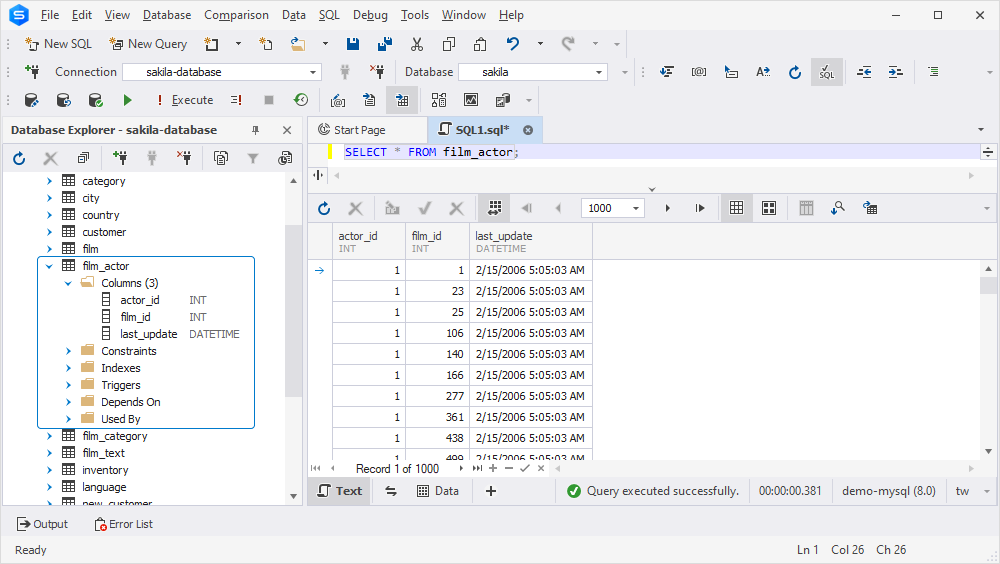
Task: Open the Comparison menu
Action: point(236,15)
